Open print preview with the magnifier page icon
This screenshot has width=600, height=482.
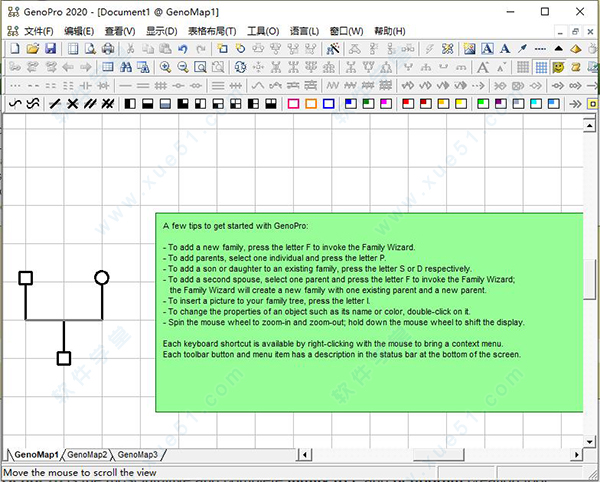pos(90,49)
